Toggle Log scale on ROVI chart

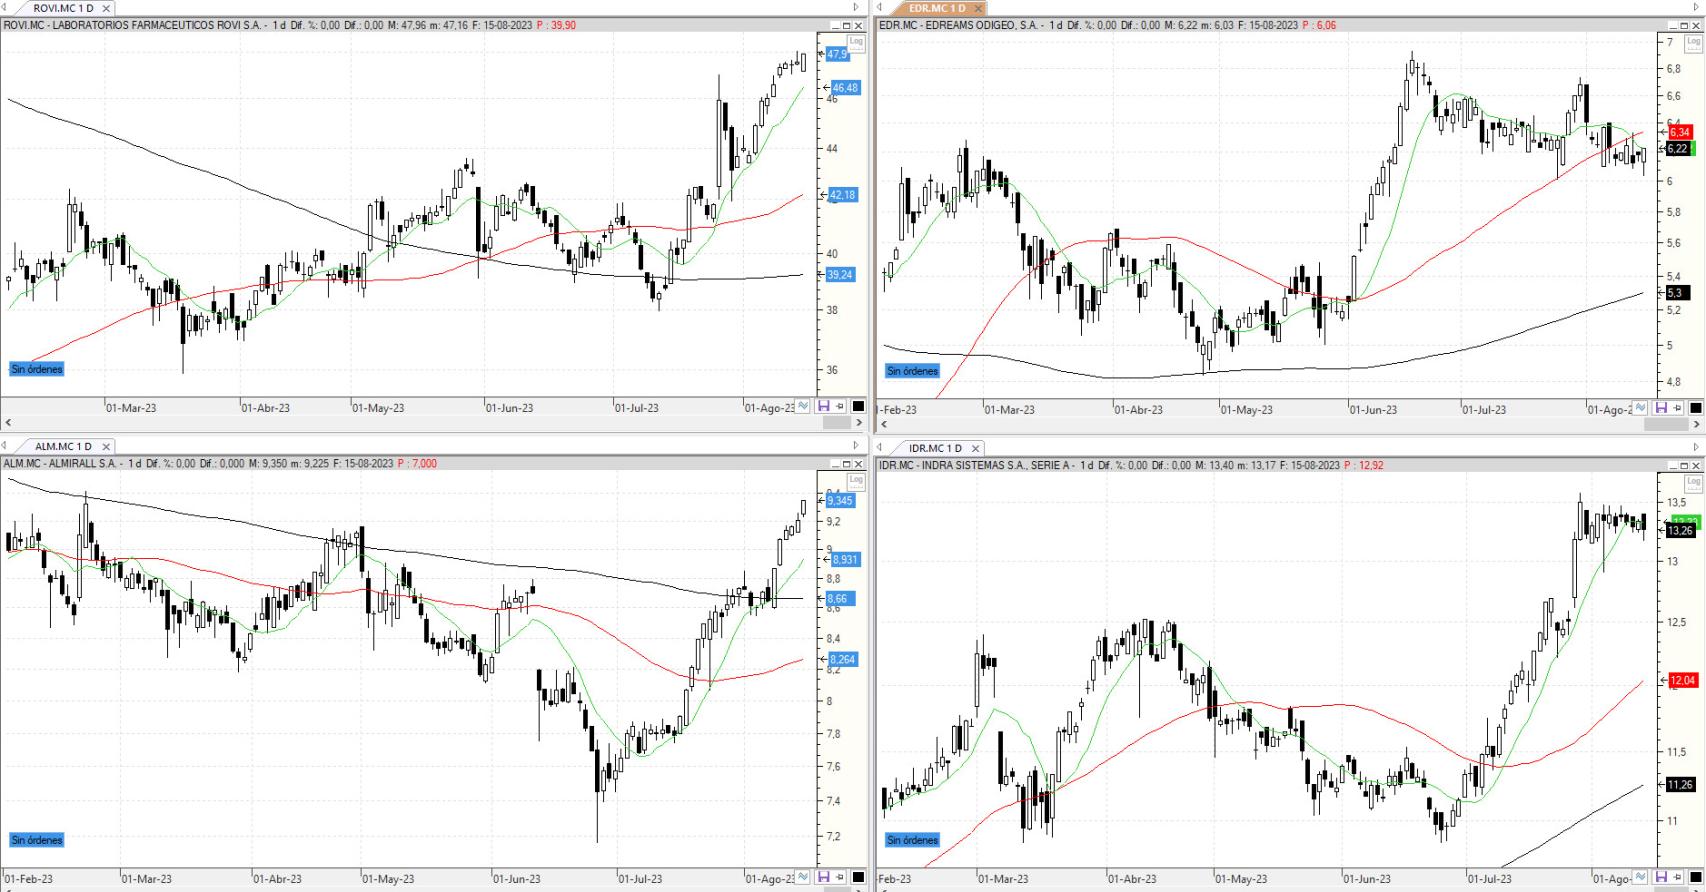(856, 42)
